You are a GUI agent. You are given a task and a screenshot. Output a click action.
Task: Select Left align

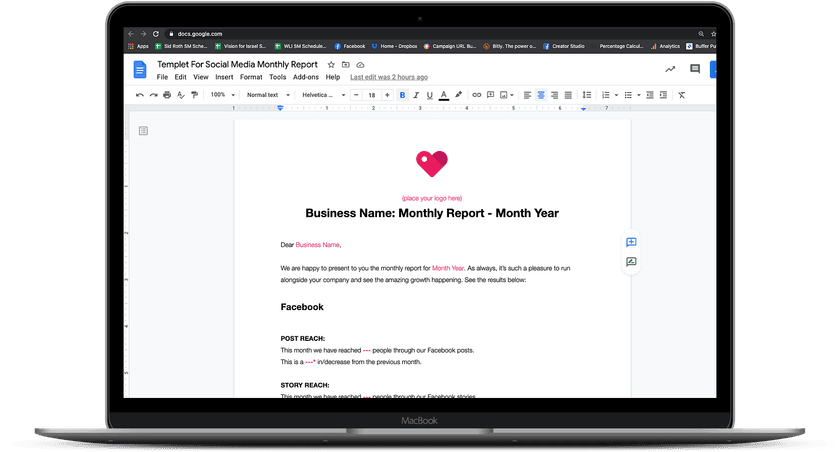coord(527,95)
